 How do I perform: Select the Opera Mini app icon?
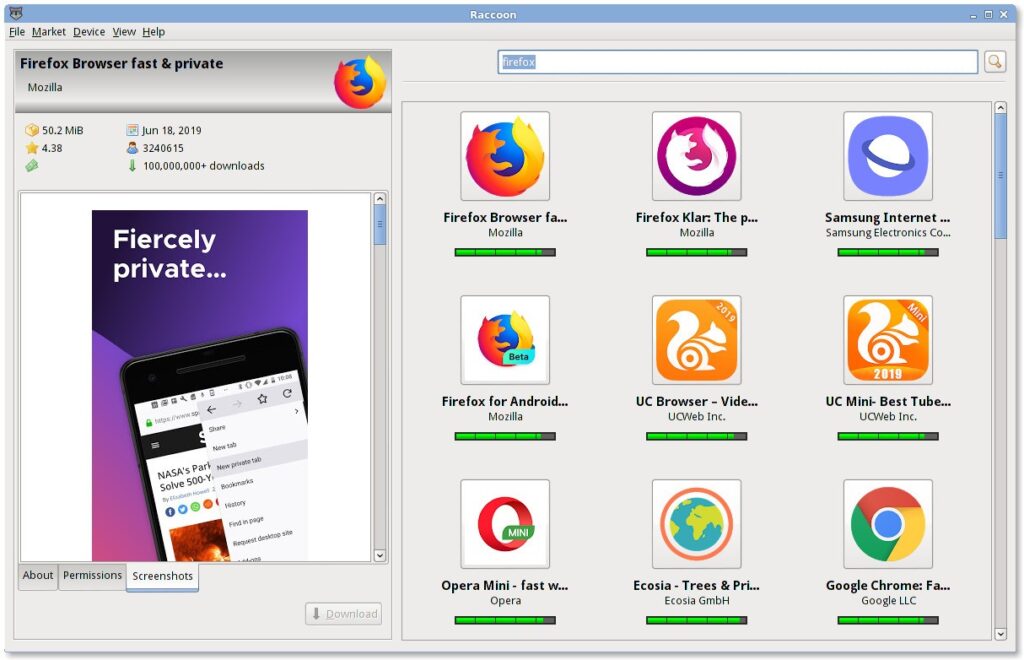point(505,524)
